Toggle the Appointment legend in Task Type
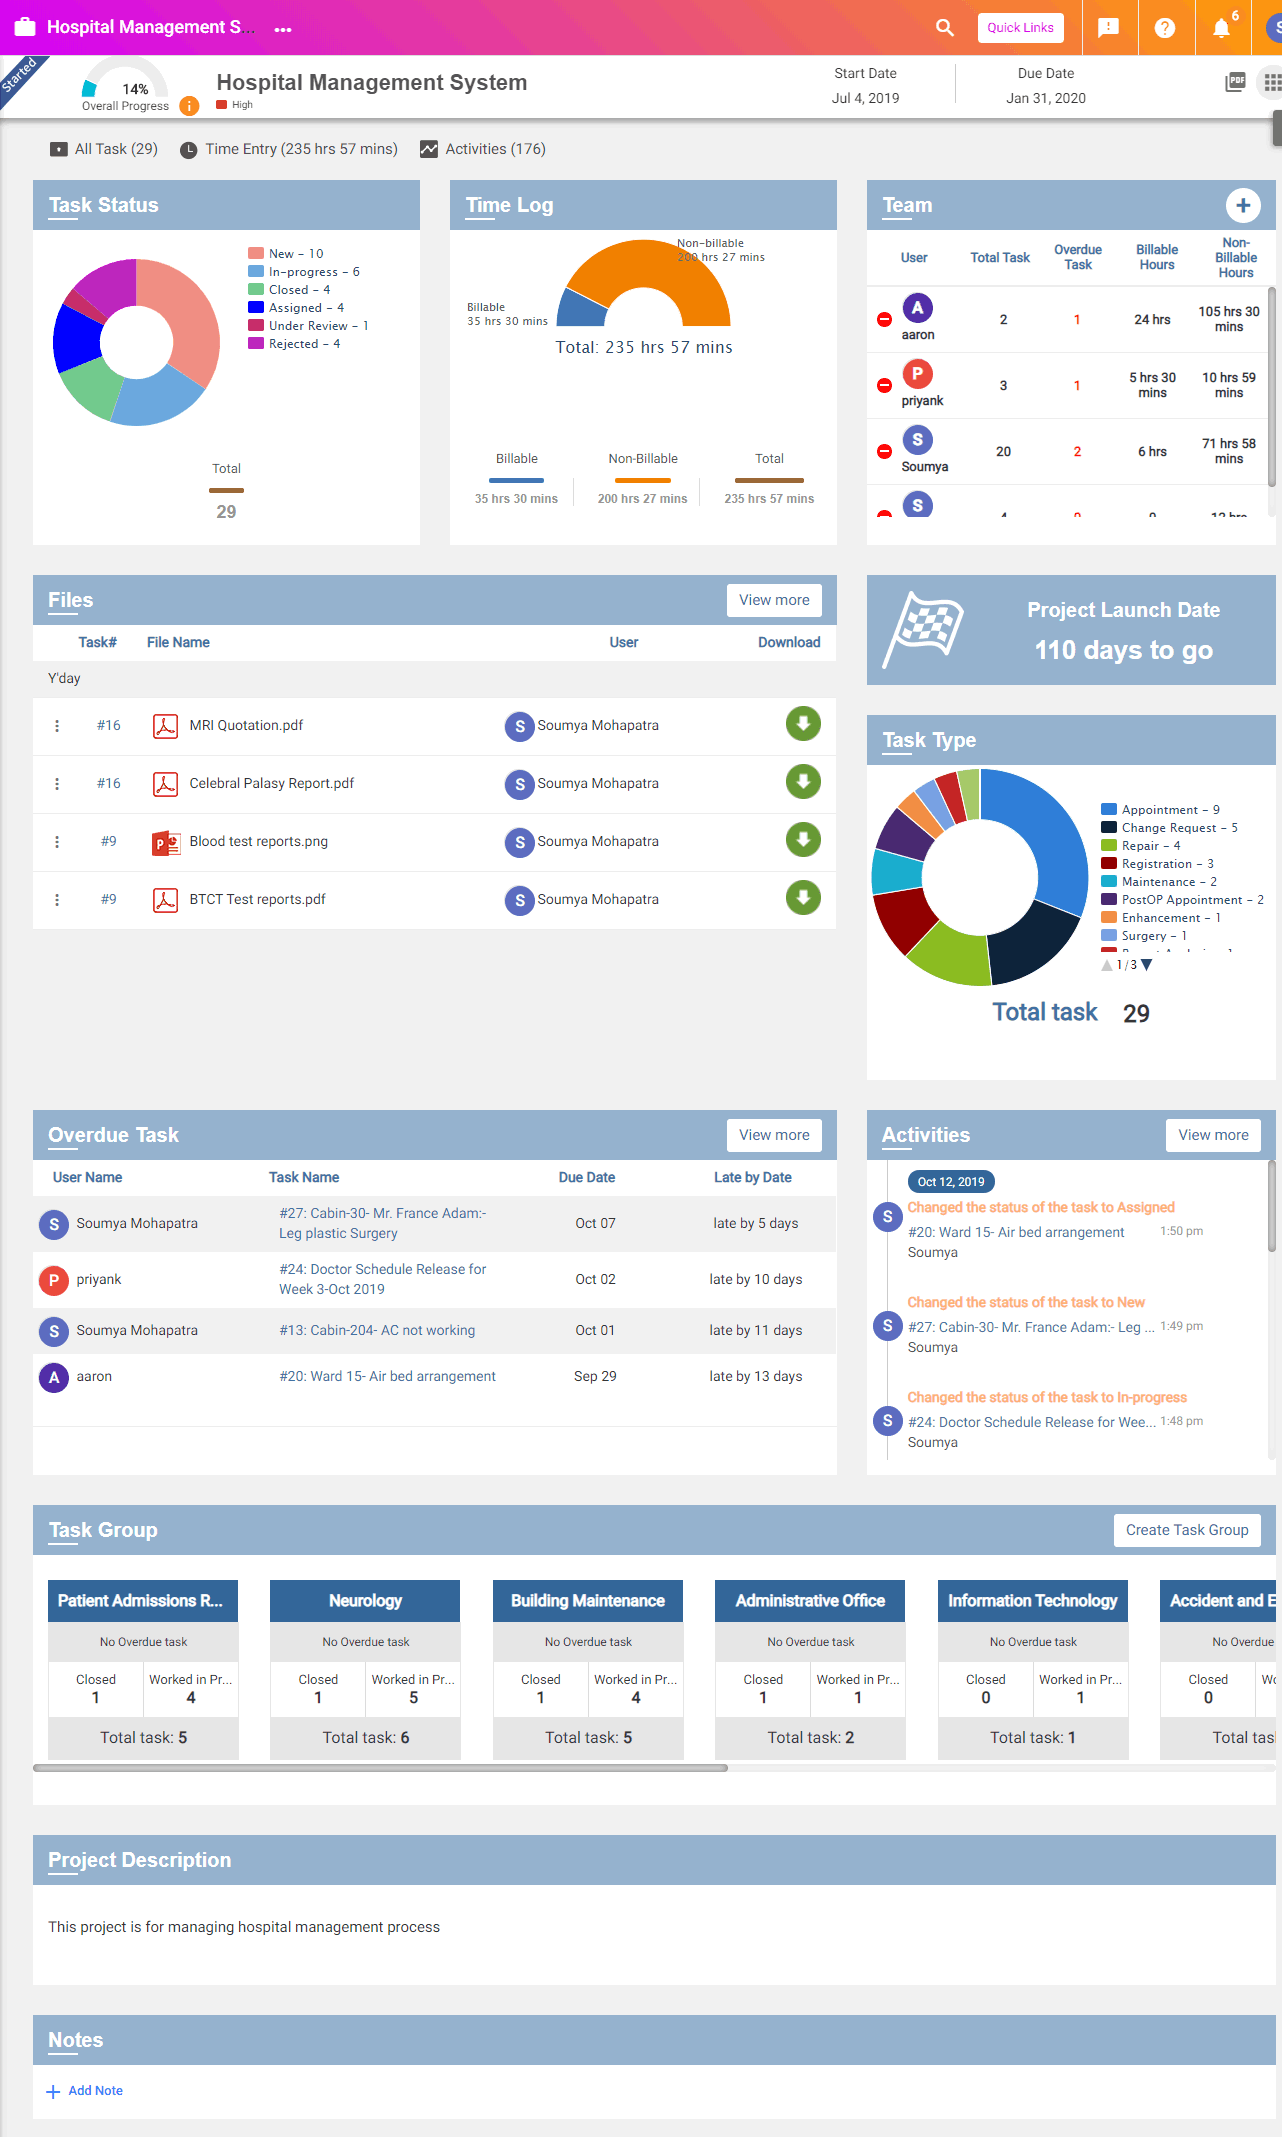The height and width of the screenshot is (2137, 1282). coord(1160,809)
